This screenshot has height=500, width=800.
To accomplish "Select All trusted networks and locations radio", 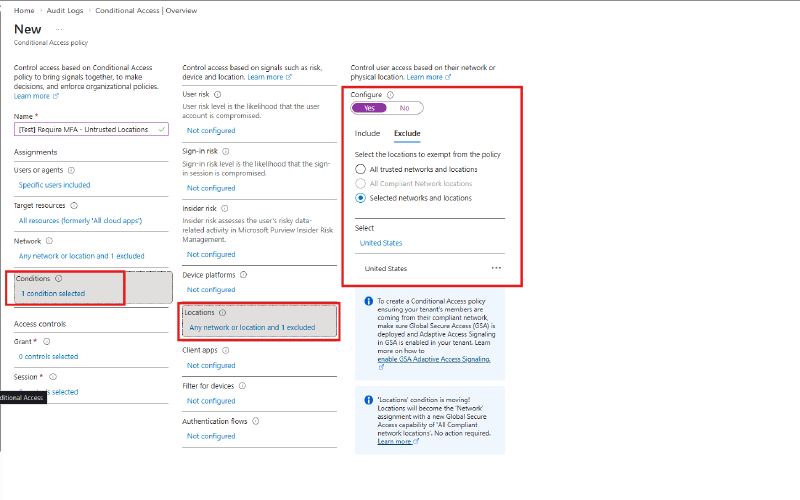I will click(x=360, y=169).
